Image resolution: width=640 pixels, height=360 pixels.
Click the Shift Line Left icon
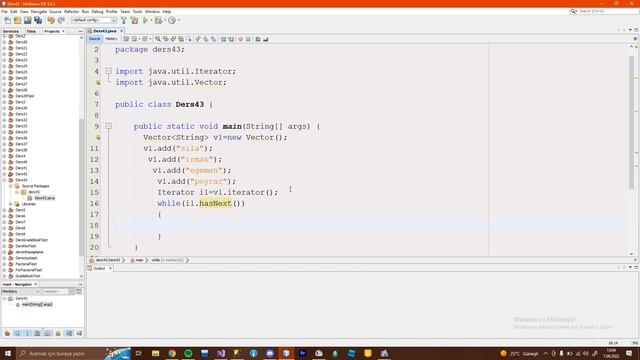click(223, 39)
